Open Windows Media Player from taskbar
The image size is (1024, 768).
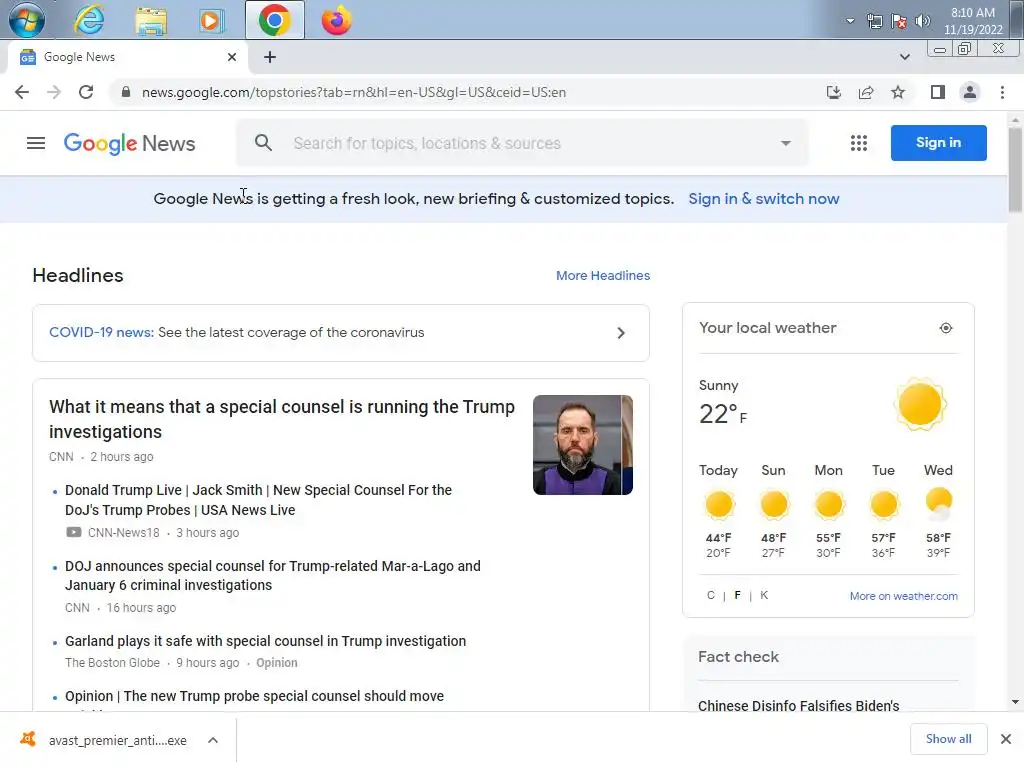tap(211, 21)
